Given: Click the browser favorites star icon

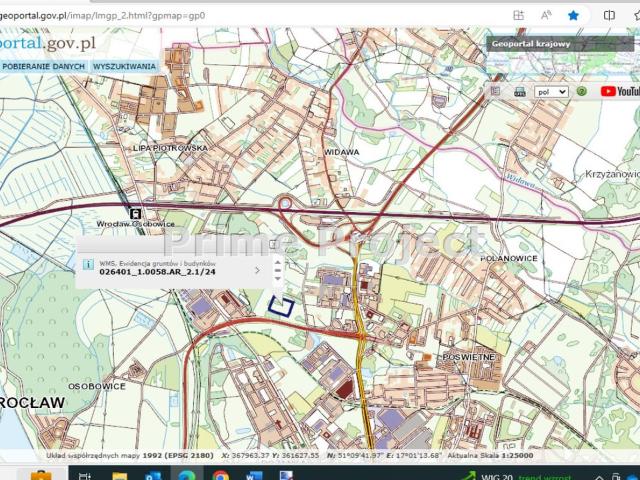Looking at the screenshot, I should [x=573, y=16].
